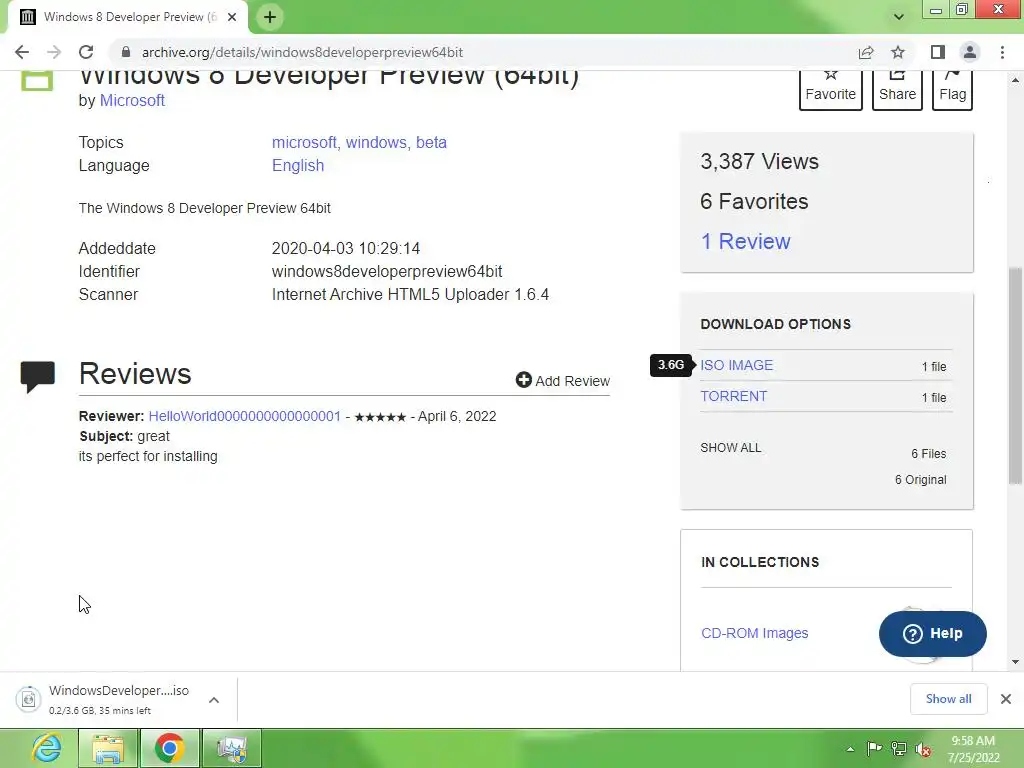Open the Microsoft creator link
The height and width of the screenshot is (768, 1024).
point(132,101)
